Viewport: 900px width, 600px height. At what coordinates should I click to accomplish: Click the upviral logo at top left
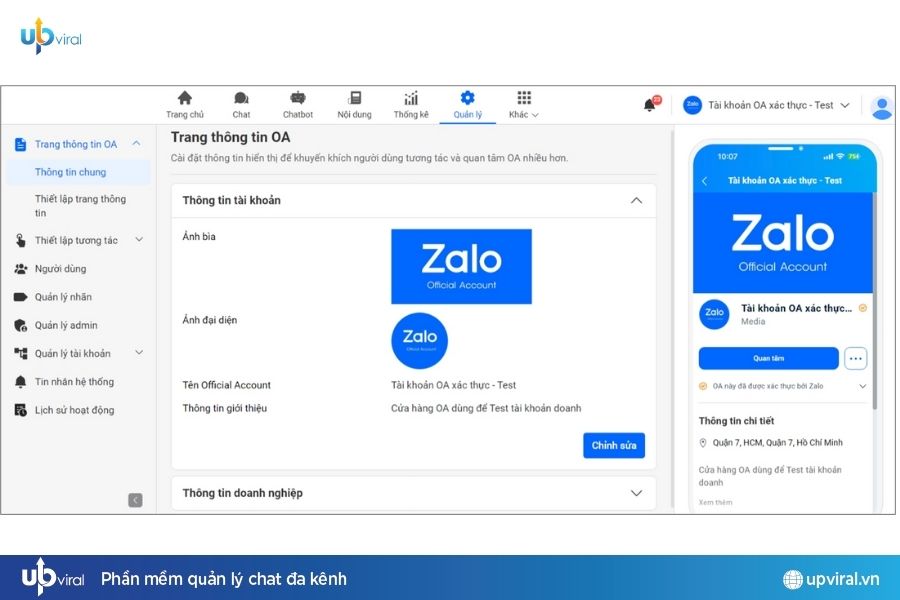51,37
